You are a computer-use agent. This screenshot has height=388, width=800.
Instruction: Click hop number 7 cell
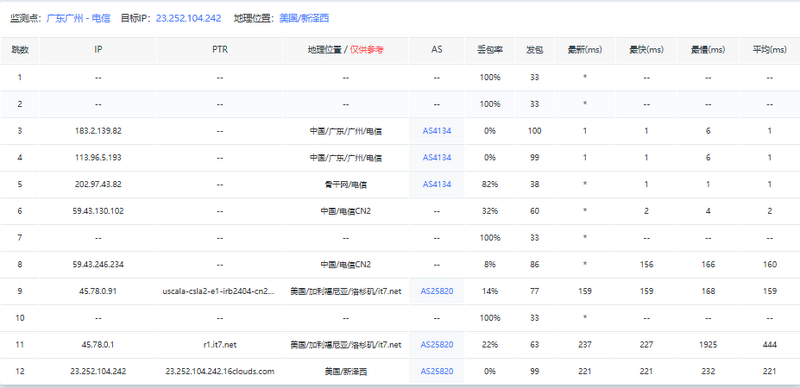20,237
